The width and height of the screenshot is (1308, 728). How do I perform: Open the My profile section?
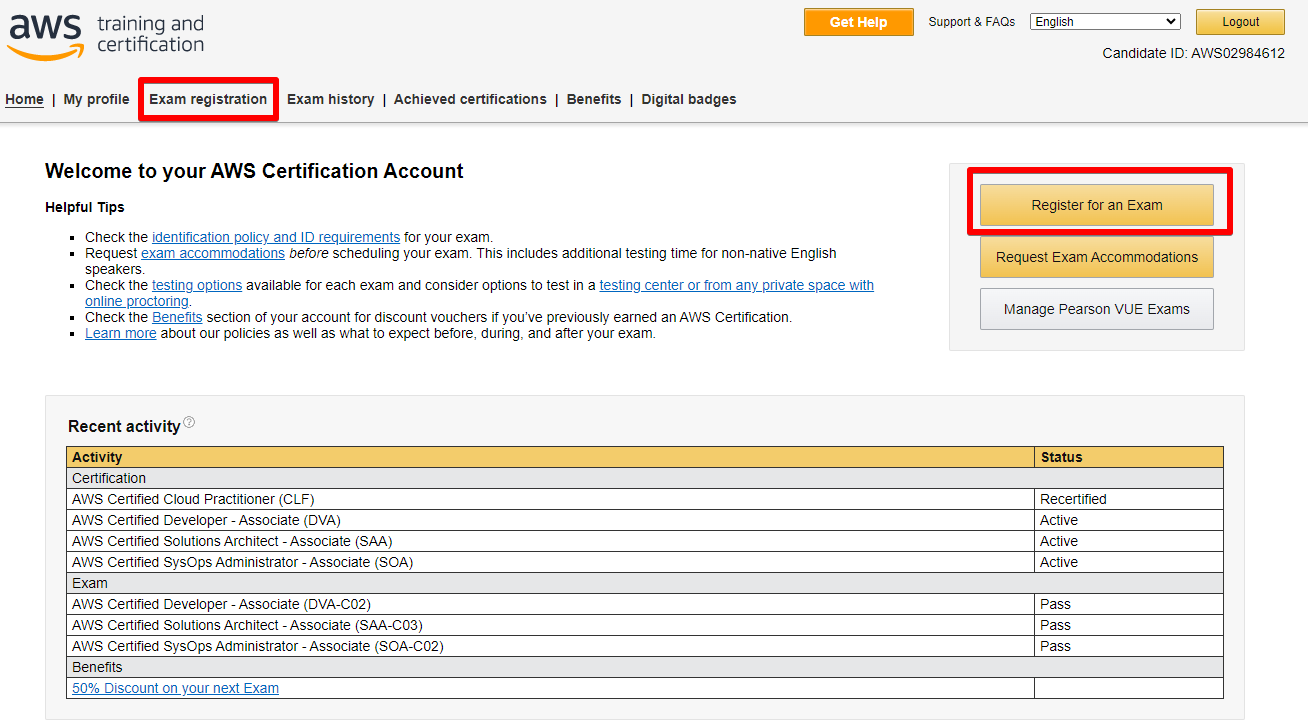pos(96,99)
